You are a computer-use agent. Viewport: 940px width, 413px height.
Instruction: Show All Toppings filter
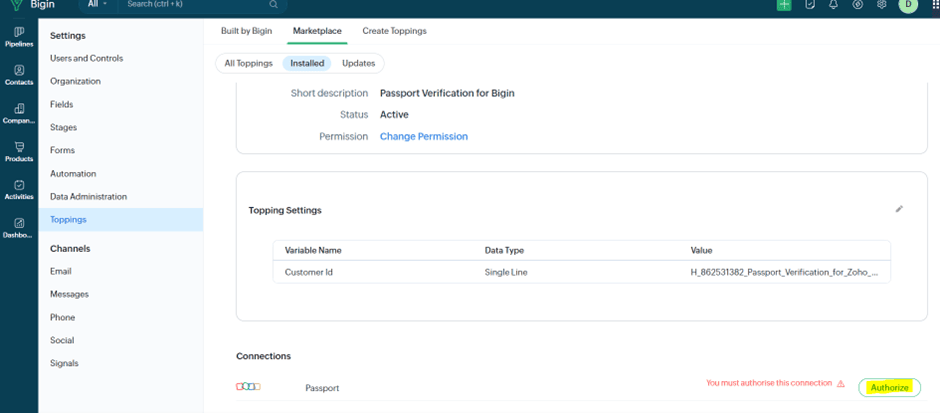(x=249, y=63)
